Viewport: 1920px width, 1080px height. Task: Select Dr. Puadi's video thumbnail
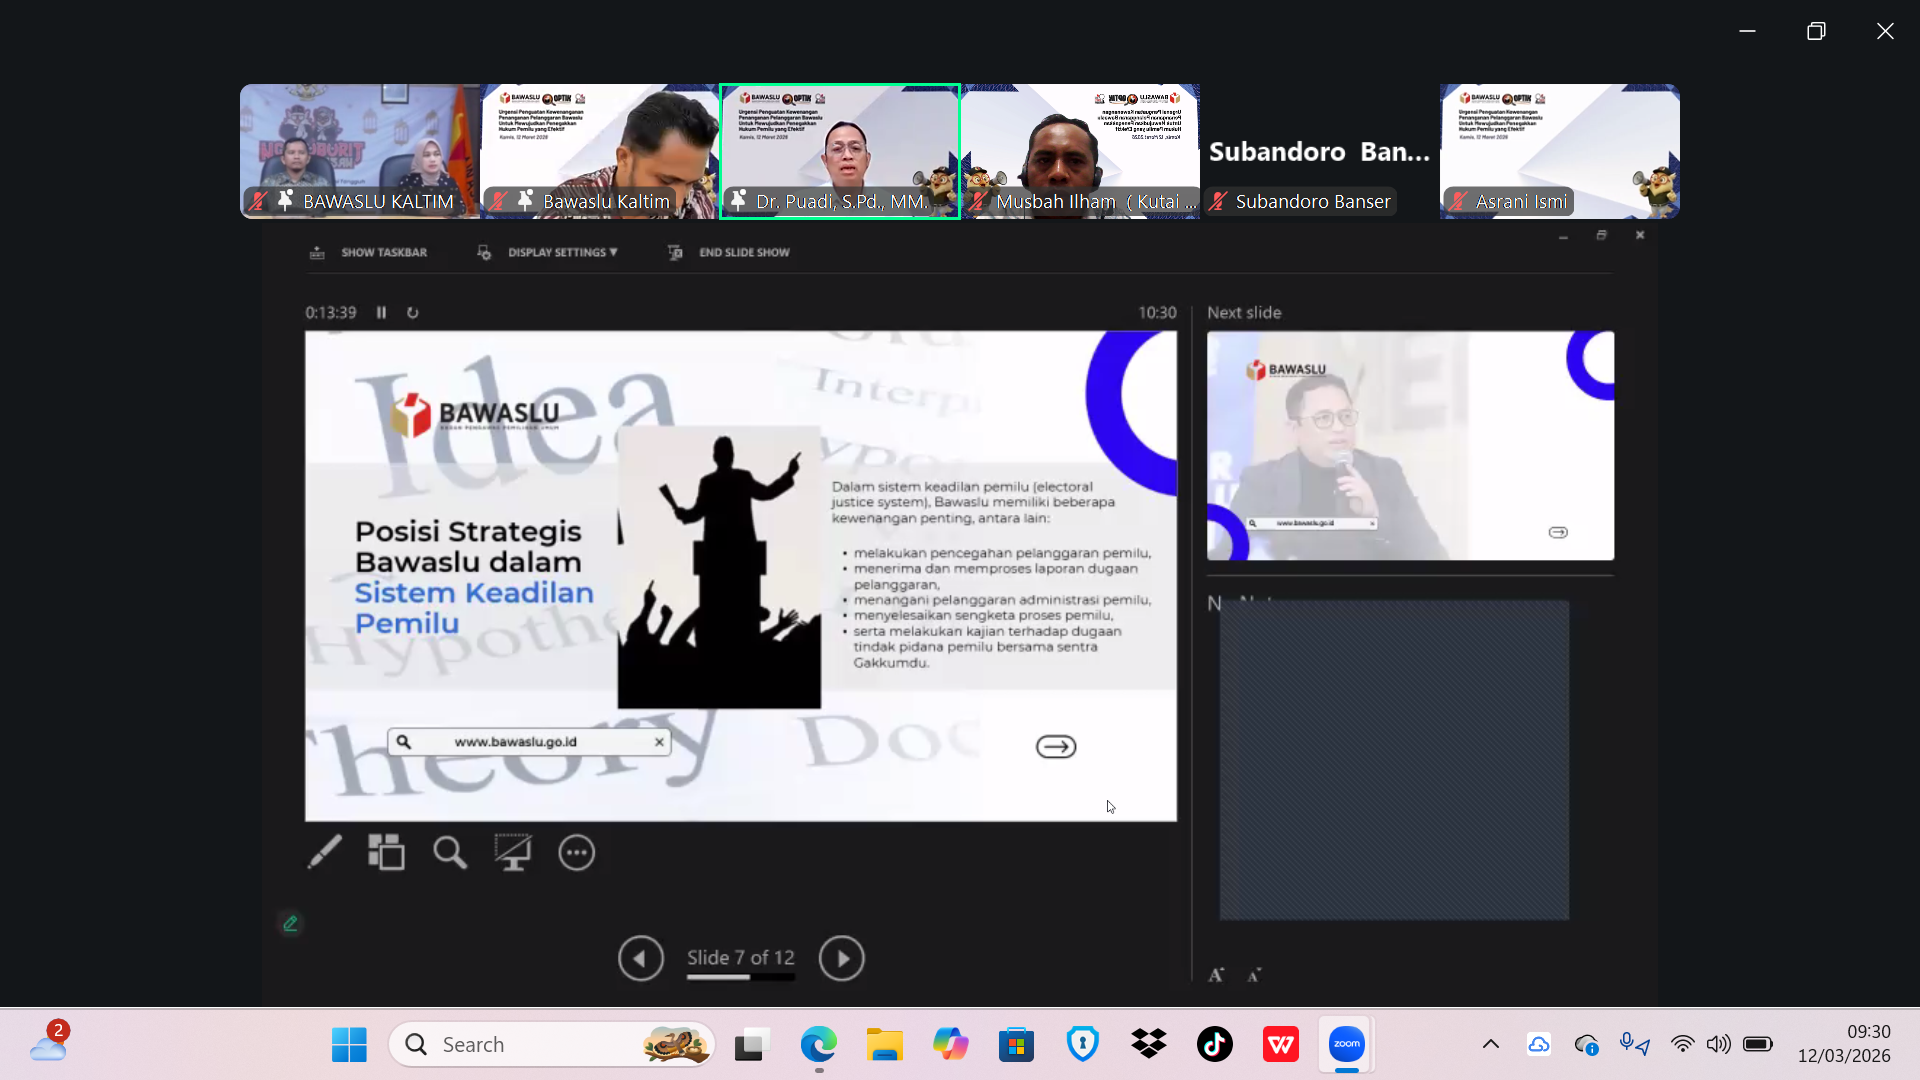click(x=839, y=150)
